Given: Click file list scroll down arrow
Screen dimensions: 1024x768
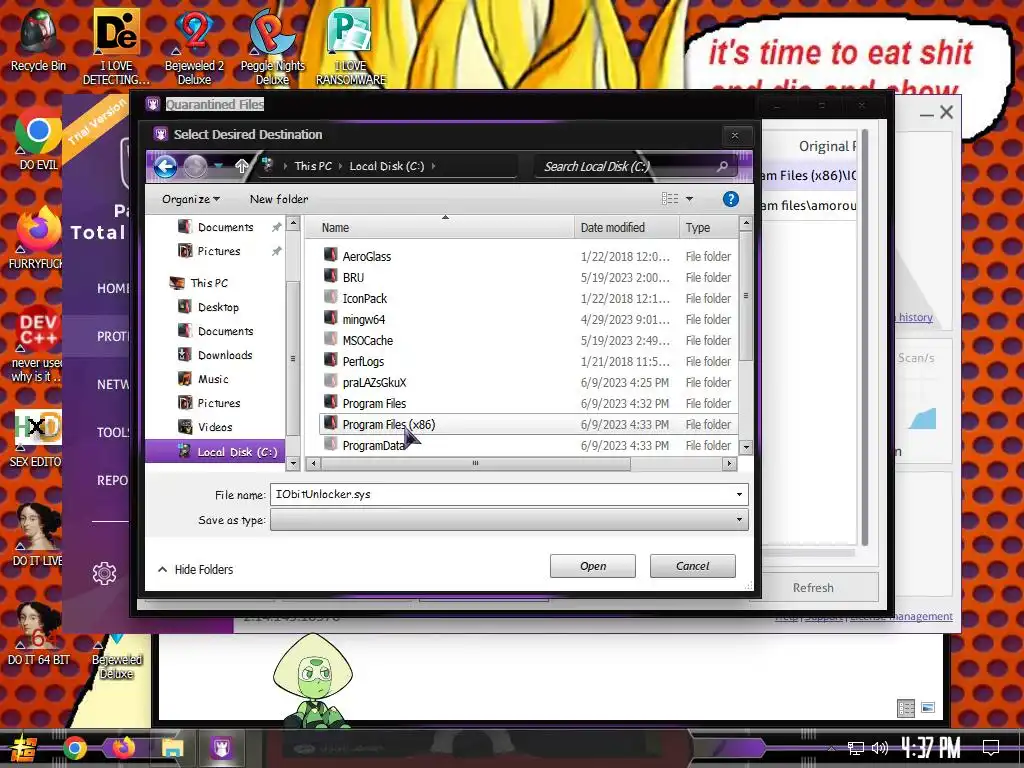Looking at the screenshot, I should tap(746, 447).
